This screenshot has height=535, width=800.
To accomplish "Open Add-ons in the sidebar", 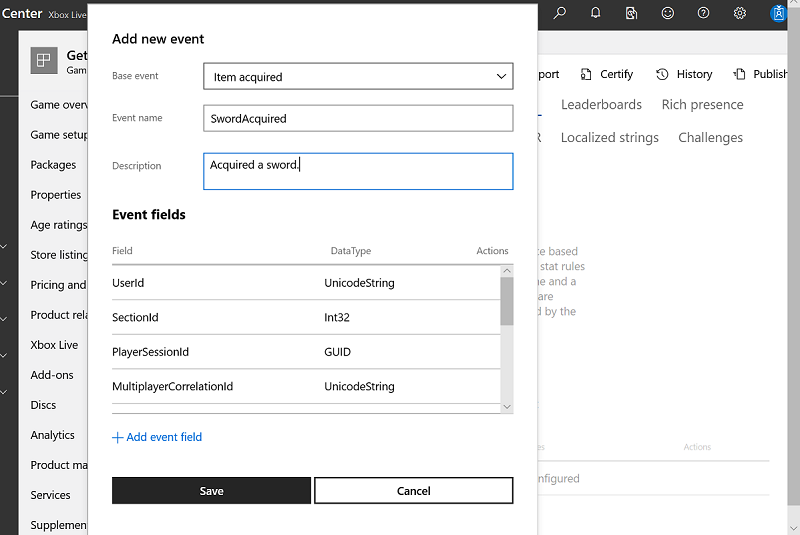I will (52, 375).
